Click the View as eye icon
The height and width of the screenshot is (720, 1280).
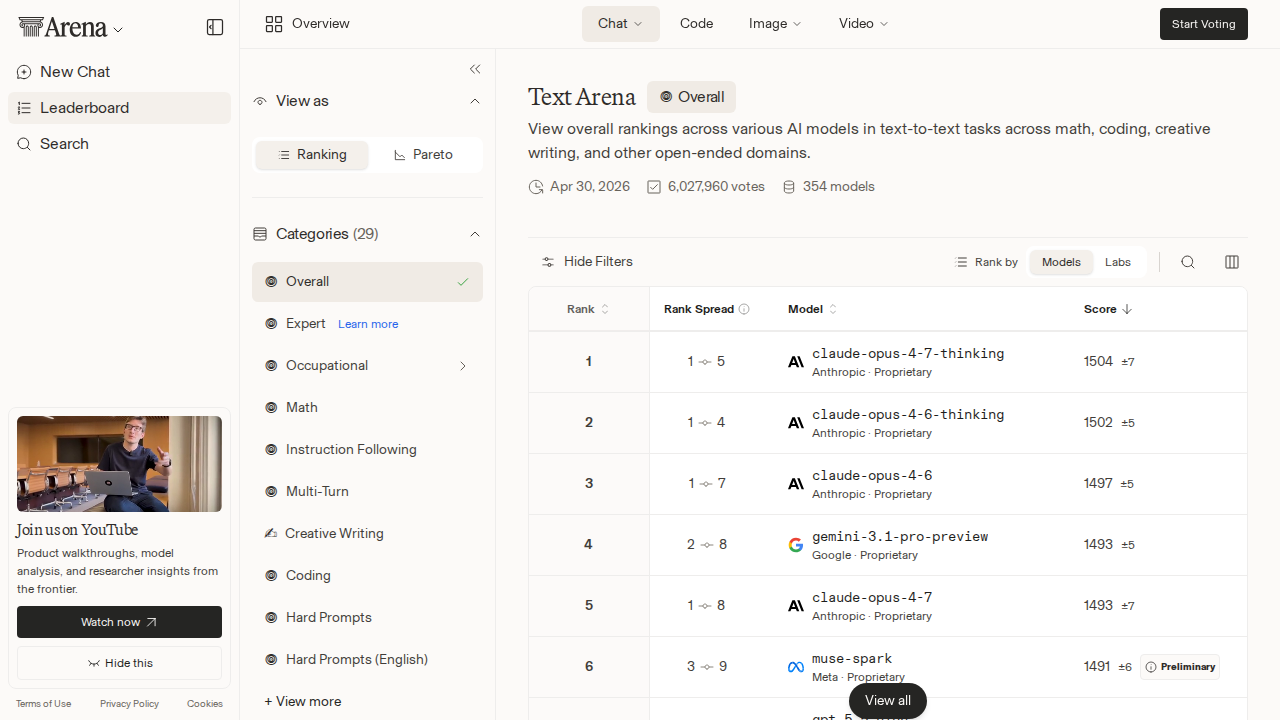pos(260,101)
